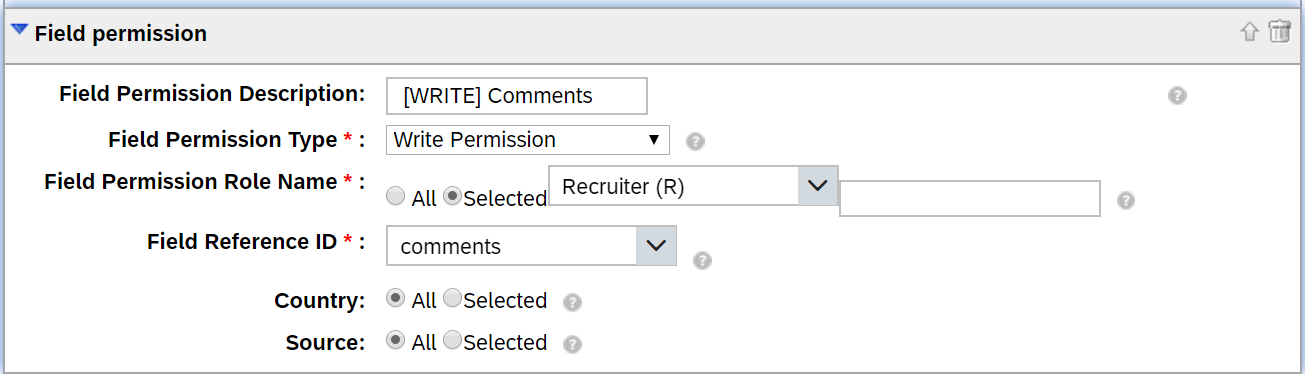Click the move-up arrow icon
Image resolution: width=1305 pixels, height=374 pixels.
click(x=1249, y=32)
